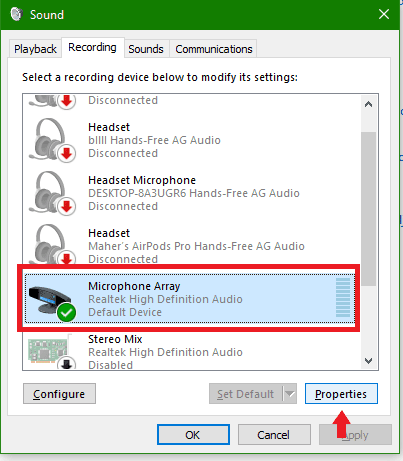Select Maher's AirPods Pro headset icon
Image resolution: width=403 pixels, height=461 pixels.
click(52, 244)
